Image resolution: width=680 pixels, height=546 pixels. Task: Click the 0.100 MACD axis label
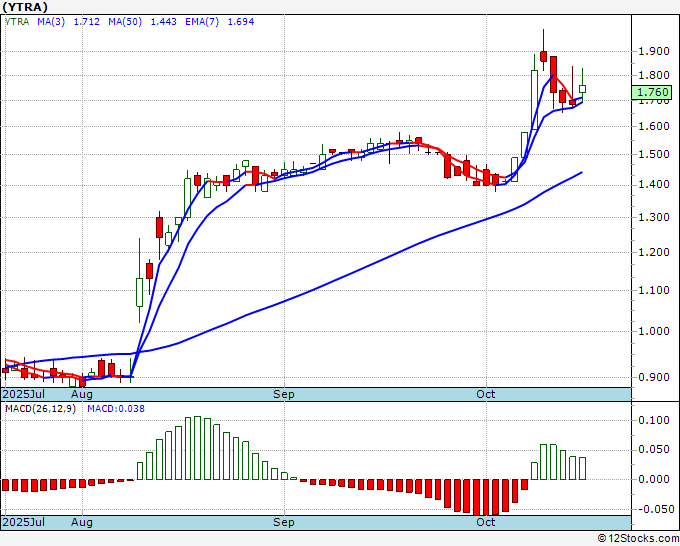coord(654,420)
